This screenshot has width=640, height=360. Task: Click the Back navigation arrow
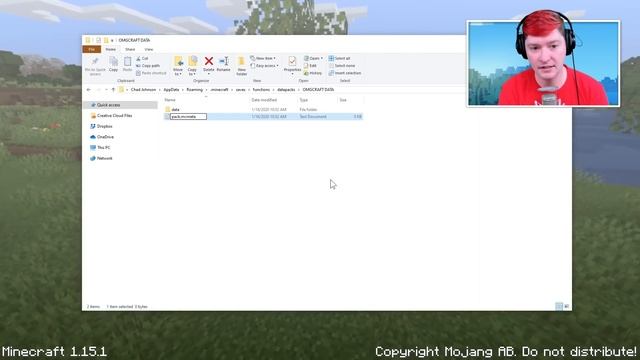click(89, 89)
